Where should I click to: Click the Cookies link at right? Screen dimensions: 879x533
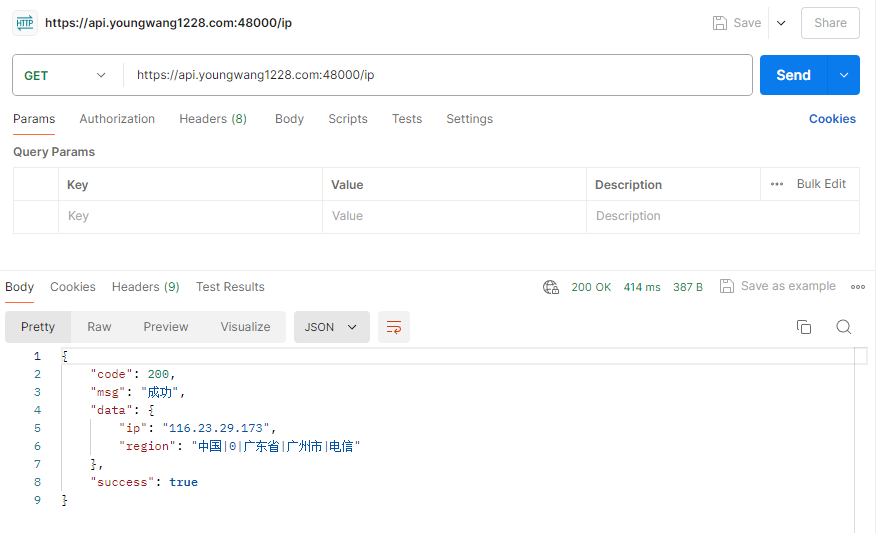coord(832,119)
